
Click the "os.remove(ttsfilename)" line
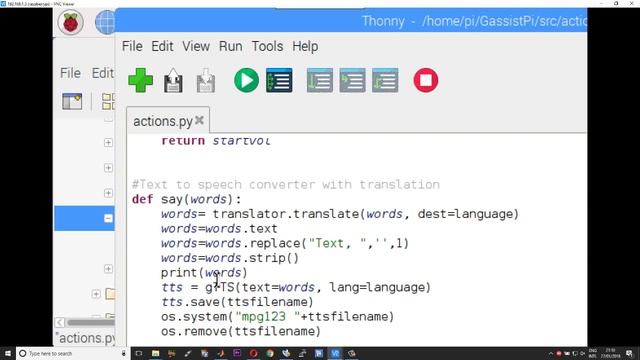click(241, 331)
